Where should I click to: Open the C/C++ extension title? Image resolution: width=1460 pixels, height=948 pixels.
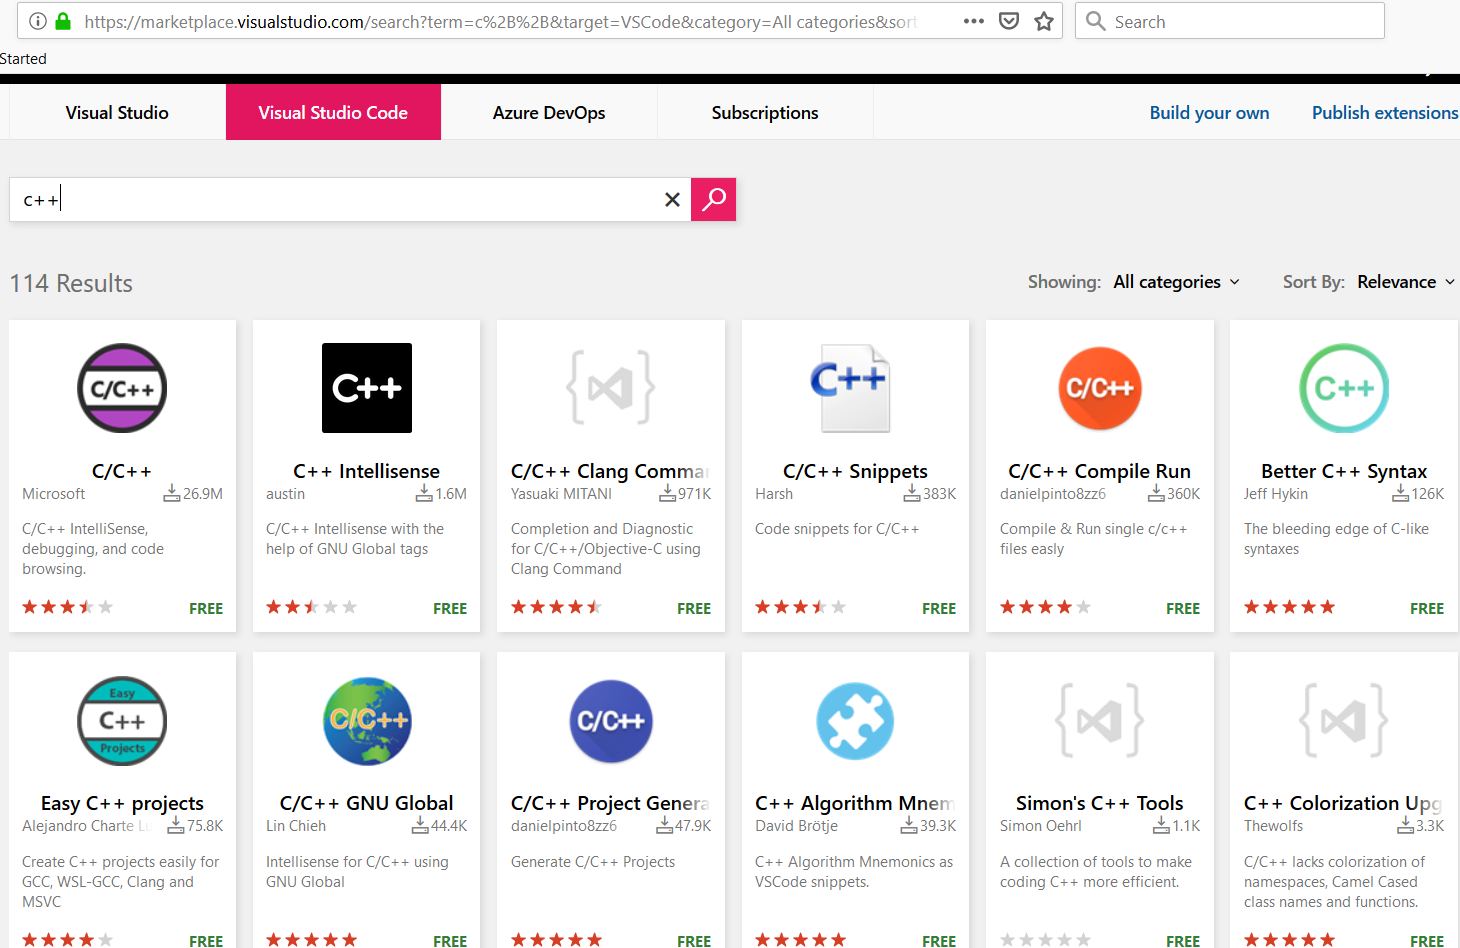click(x=122, y=471)
